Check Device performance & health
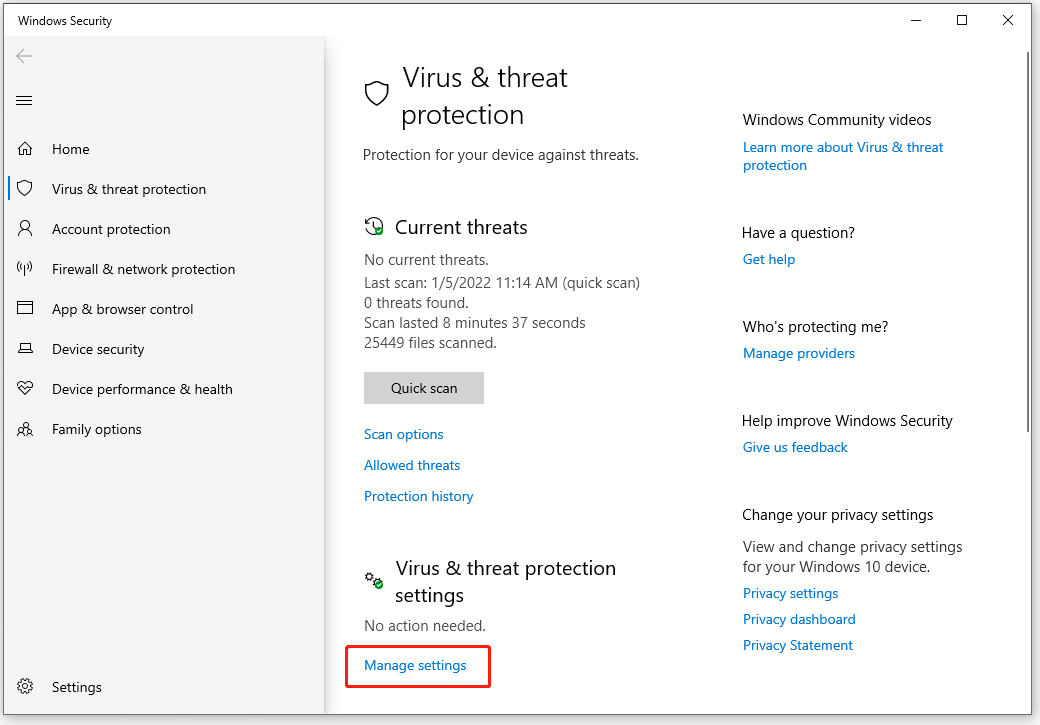Image resolution: width=1040 pixels, height=725 pixels. point(142,388)
